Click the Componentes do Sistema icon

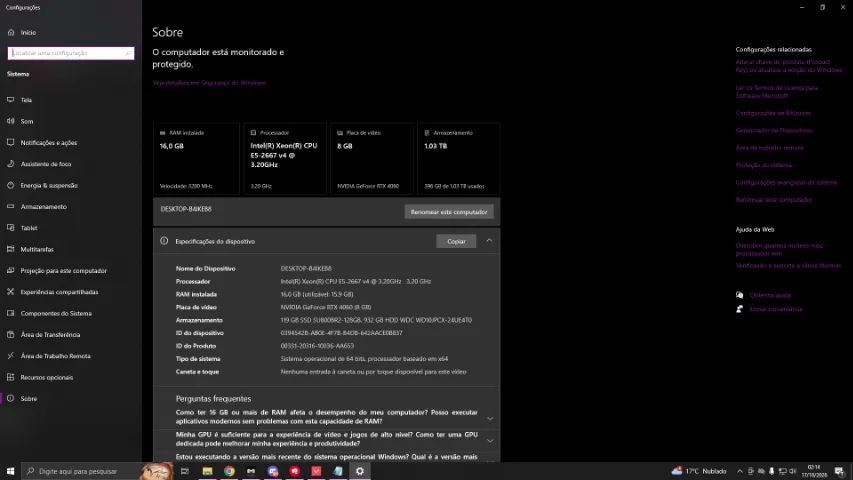pyautogui.click(x=10, y=313)
